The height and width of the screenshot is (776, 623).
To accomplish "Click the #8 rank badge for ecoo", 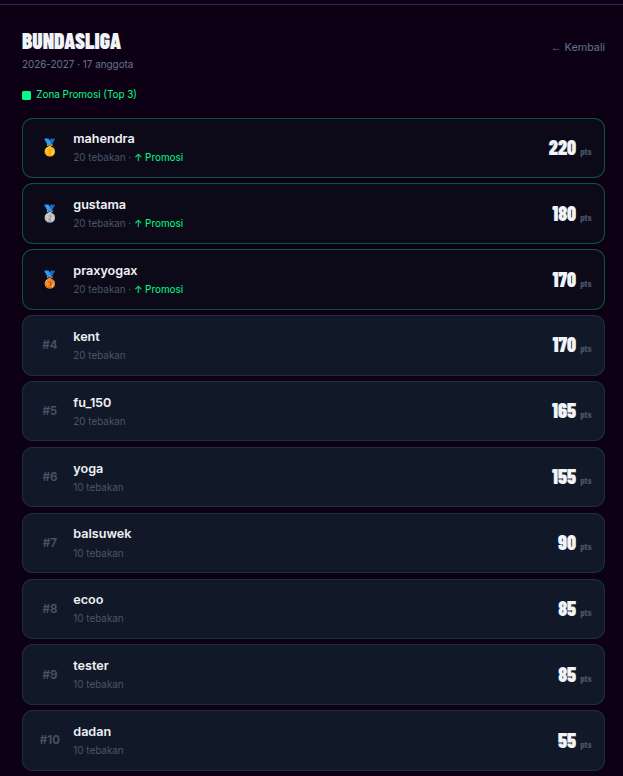I will coord(49,609).
